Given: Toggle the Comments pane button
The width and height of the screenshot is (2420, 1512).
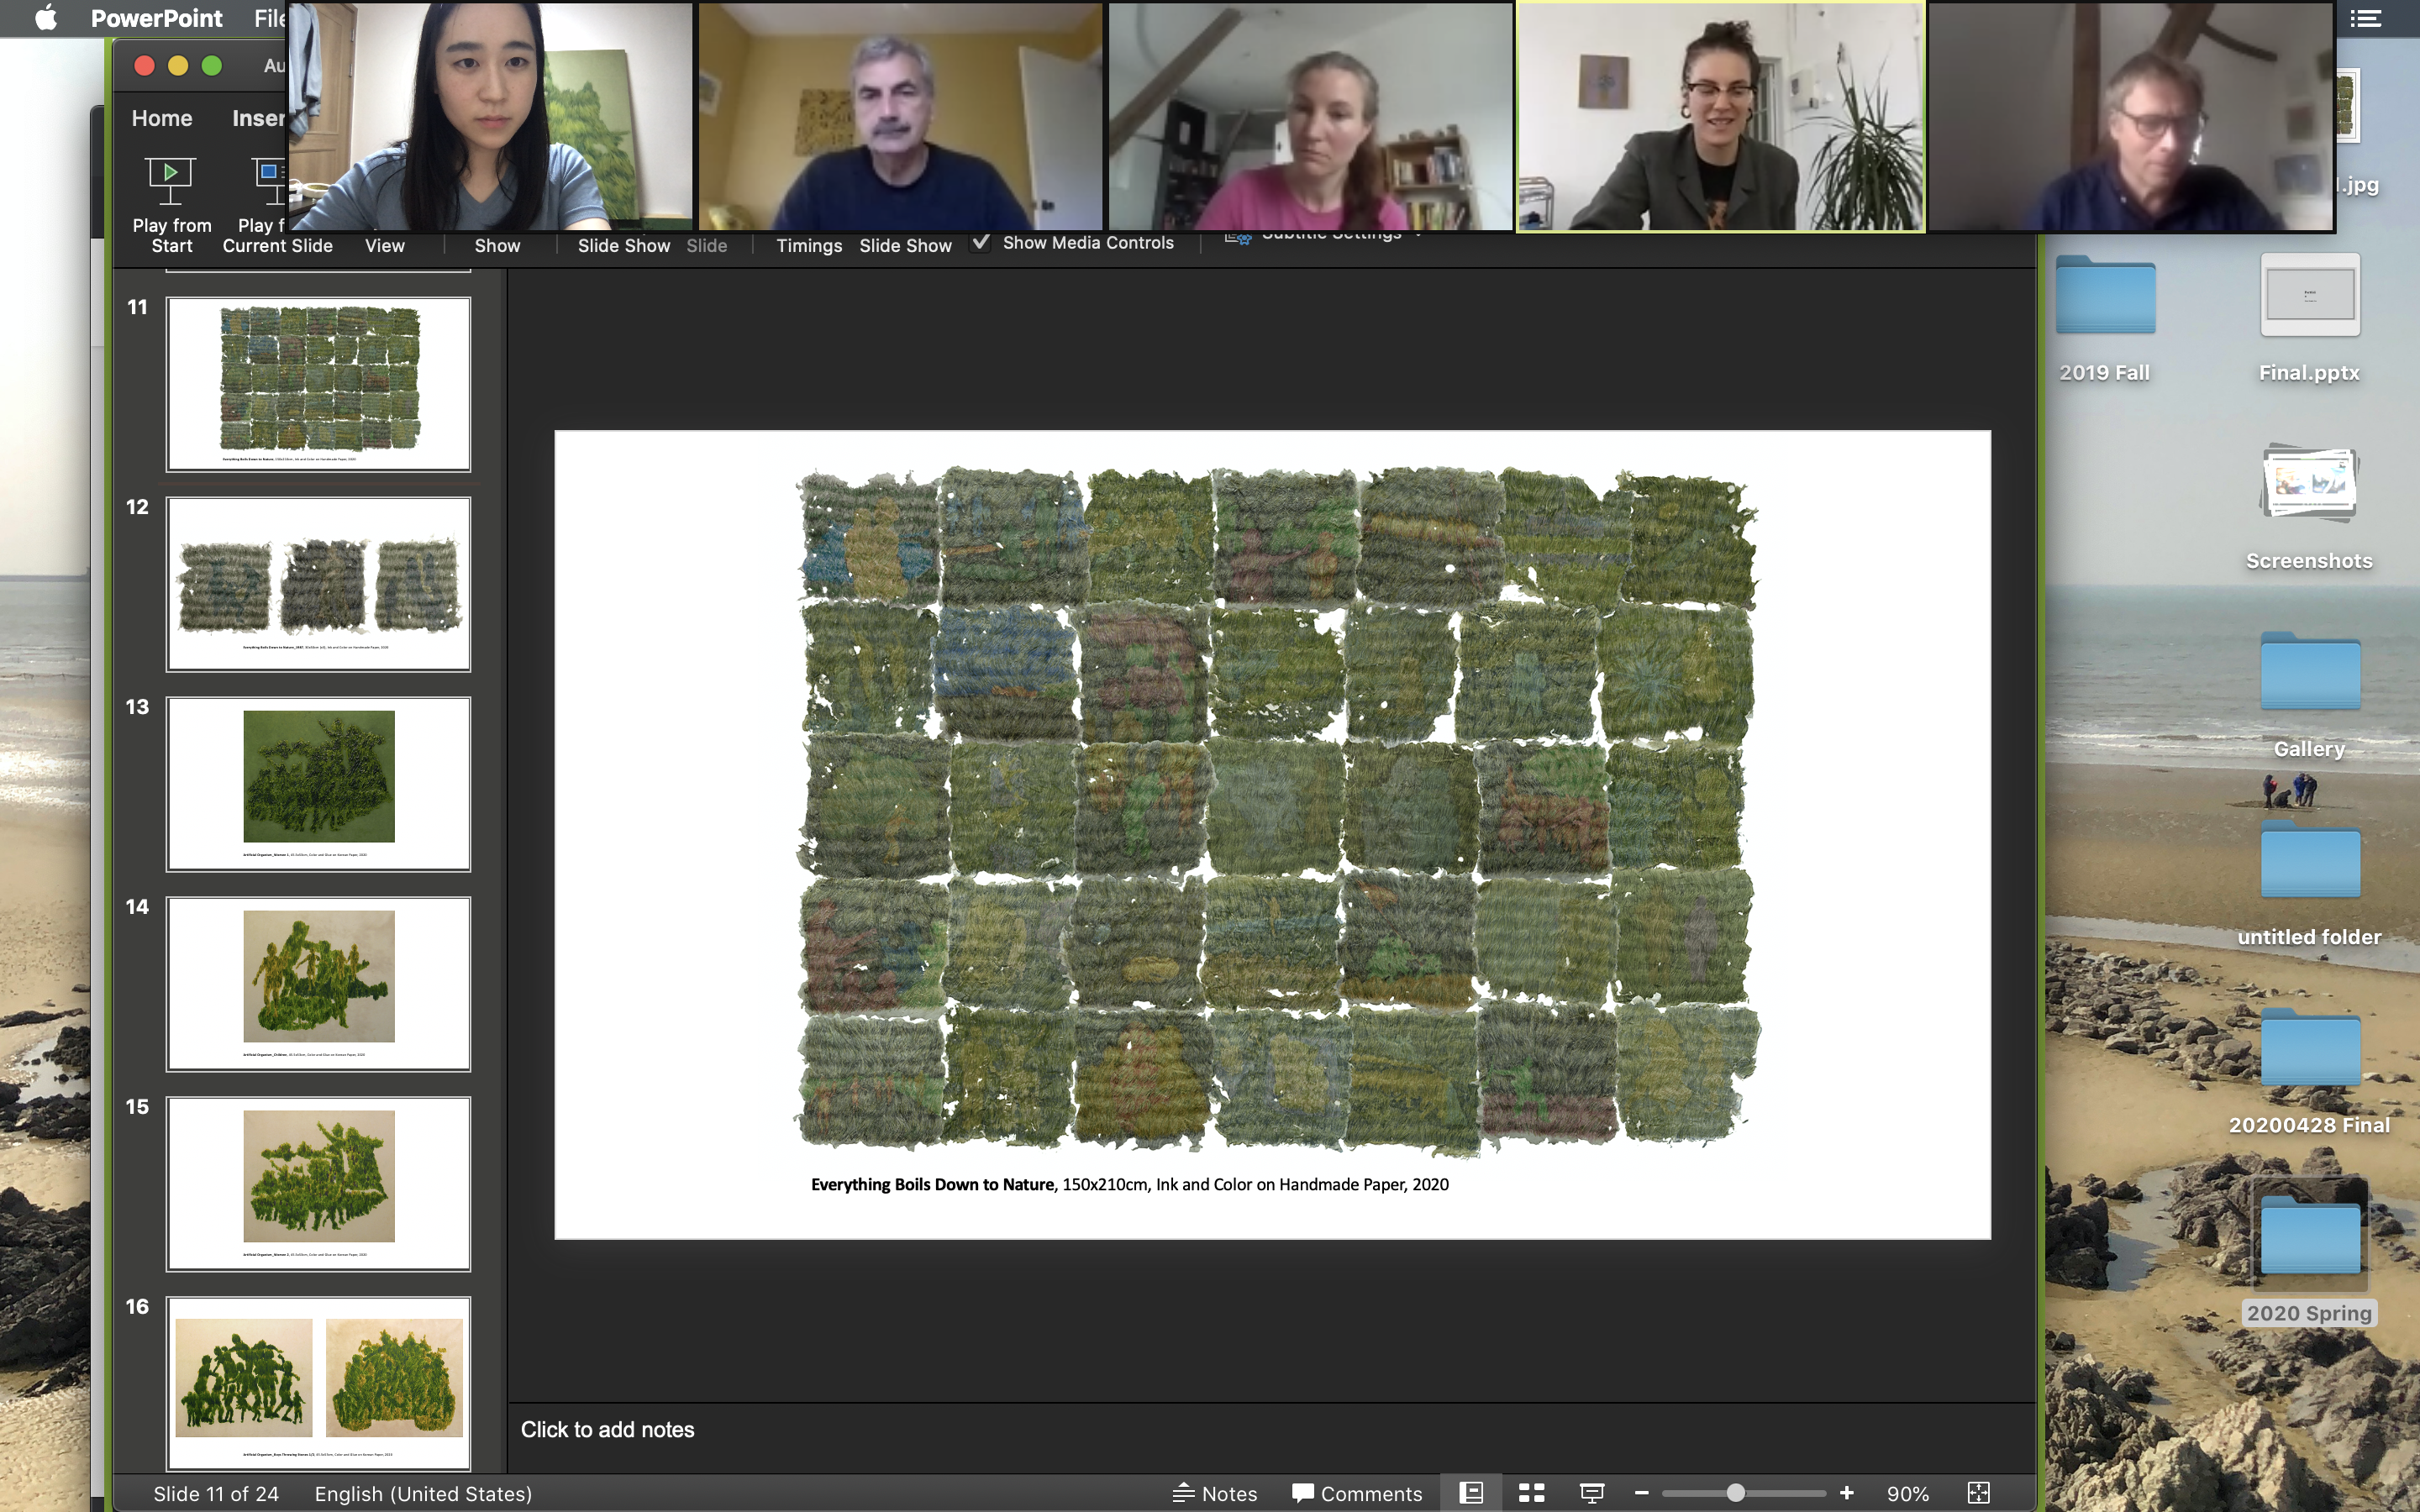Looking at the screenshot, I should point(1356,1493).
